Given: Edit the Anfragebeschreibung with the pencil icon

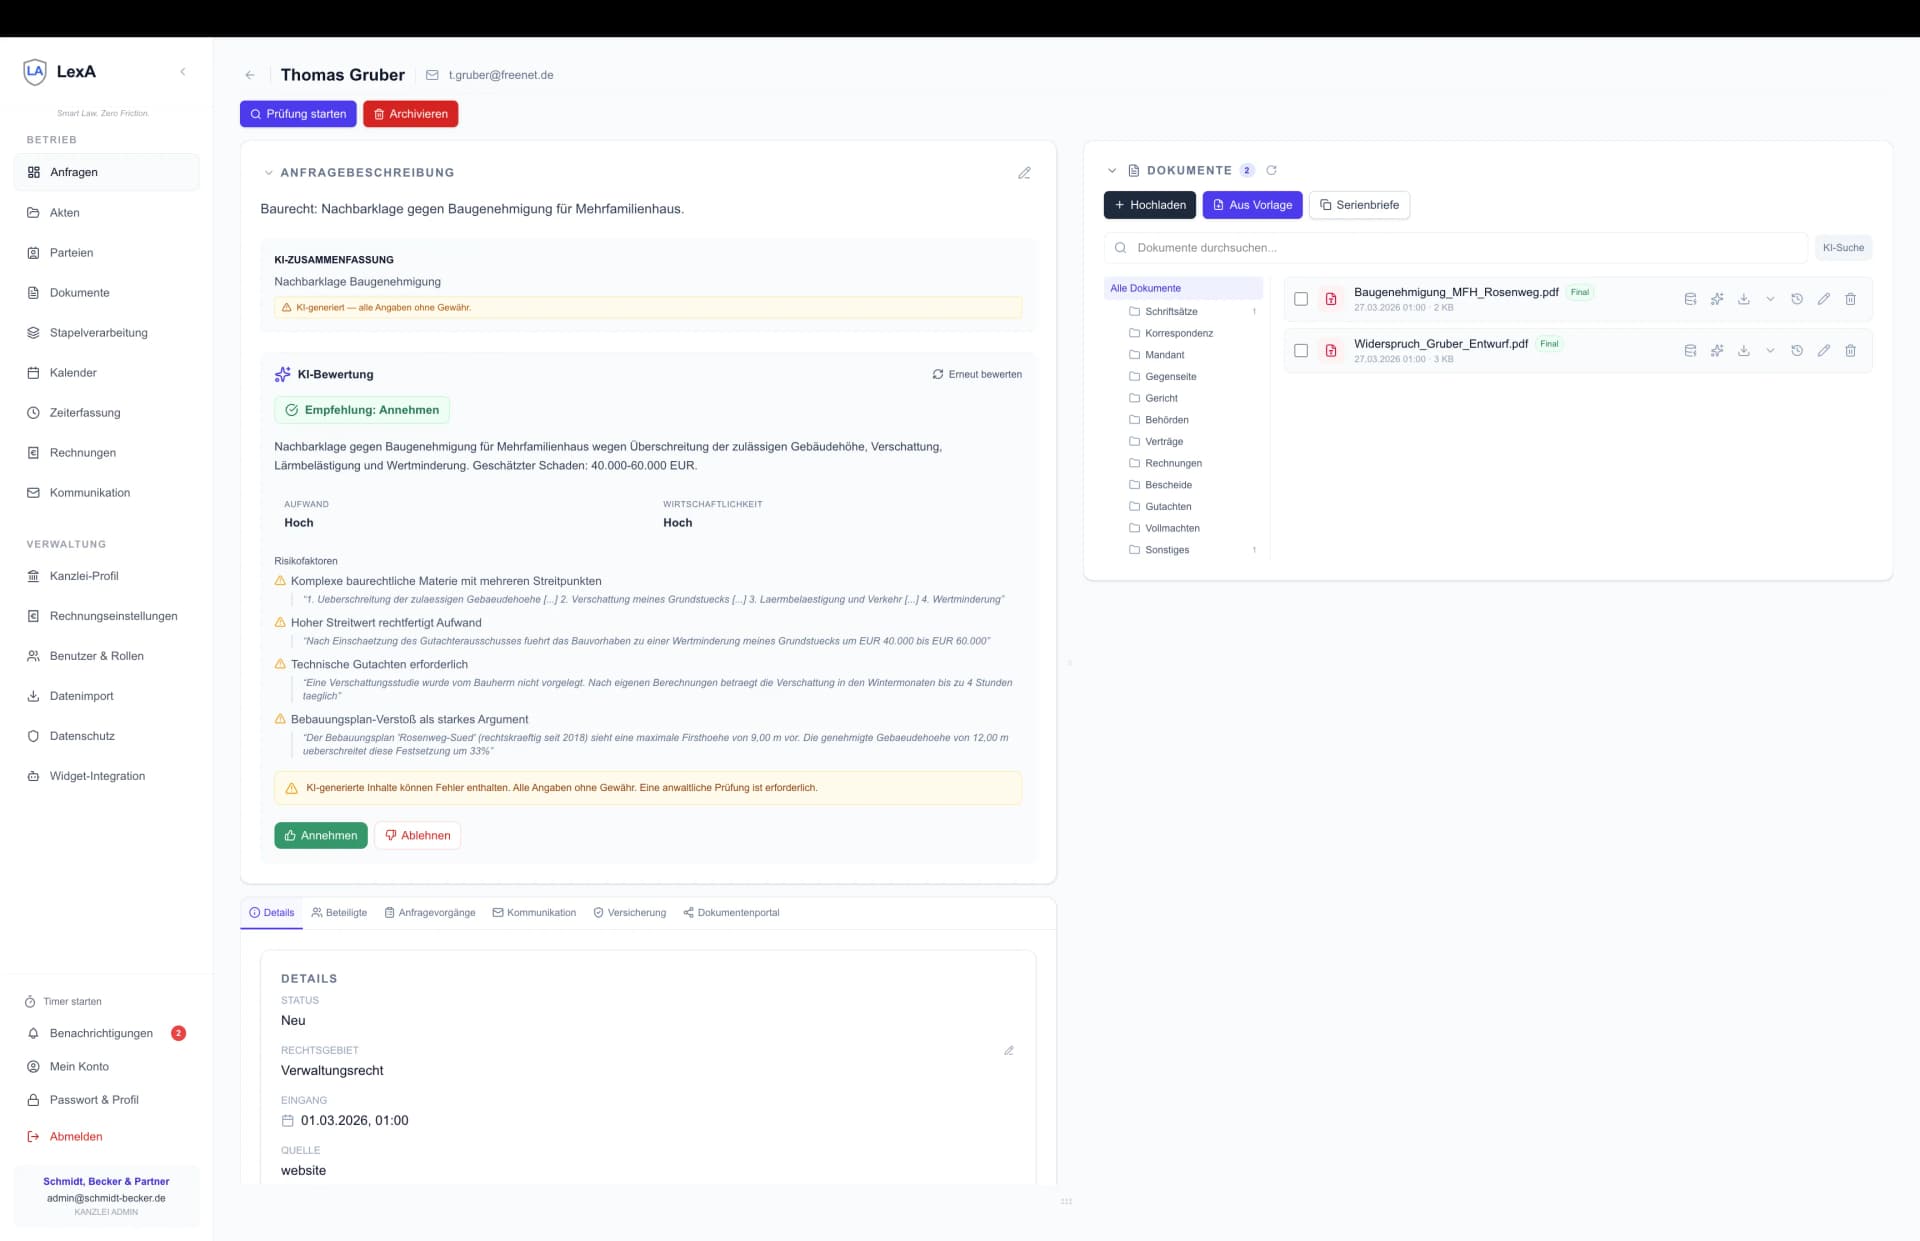Looking at the screenshot, I should coord(1024,173).
